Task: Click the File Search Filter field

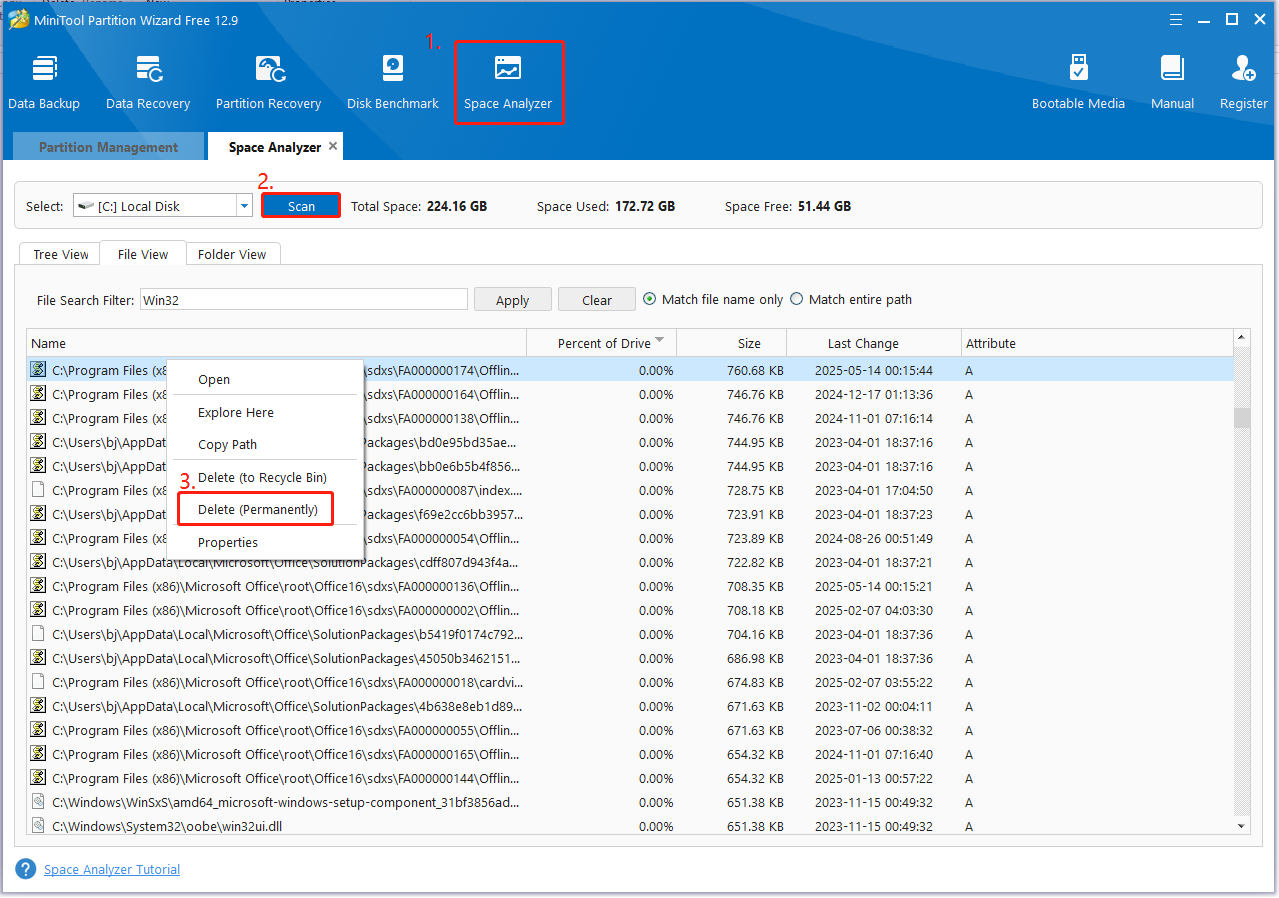Action: point(302,299)
